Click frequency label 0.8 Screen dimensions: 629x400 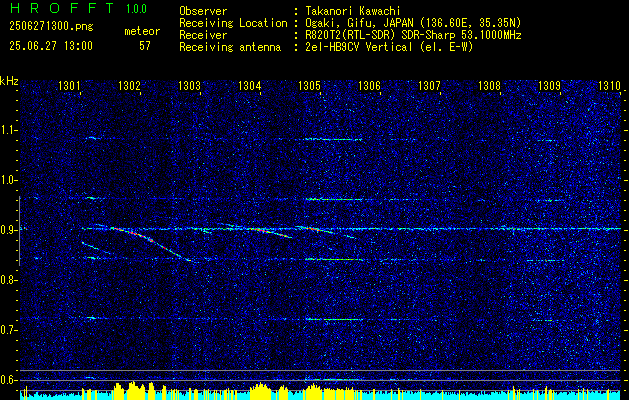[x=8, y=280]
